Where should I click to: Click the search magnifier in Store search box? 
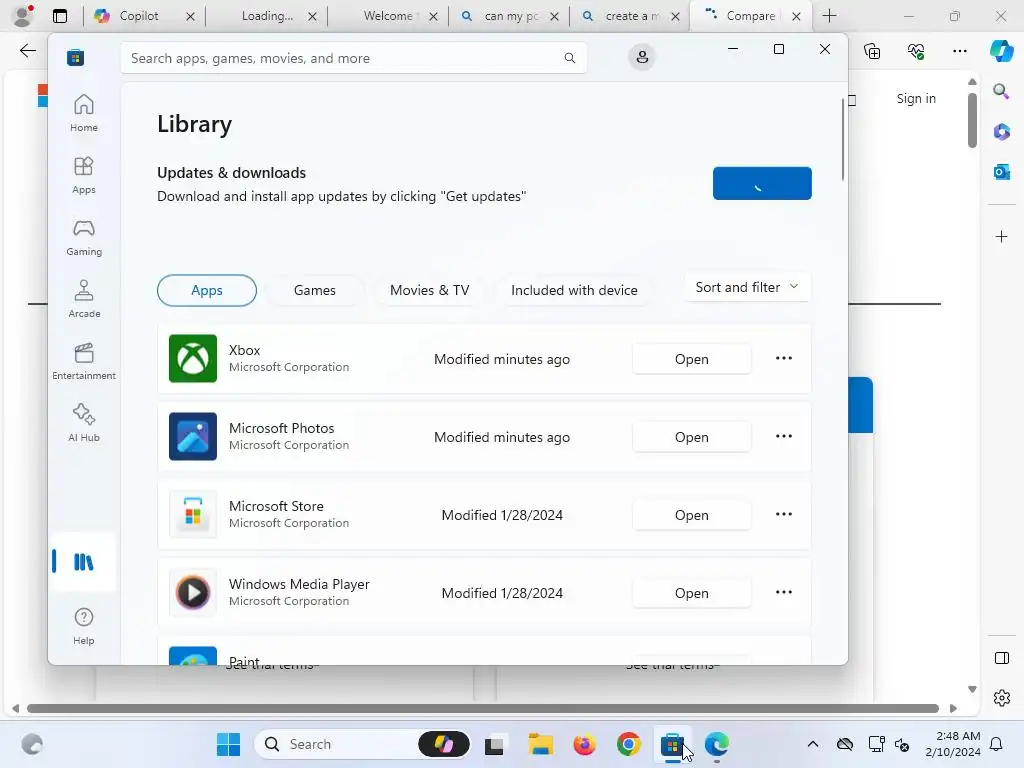[569, 58]
